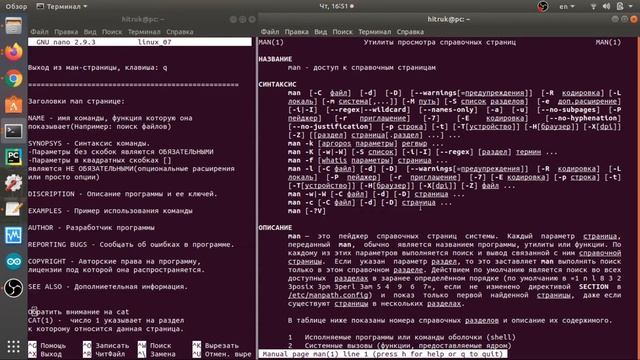The height and width of the screenshot is (360, 640).
Task: Click the 'SEE ALSO' line in nano
Action: [x=108, y=287]
